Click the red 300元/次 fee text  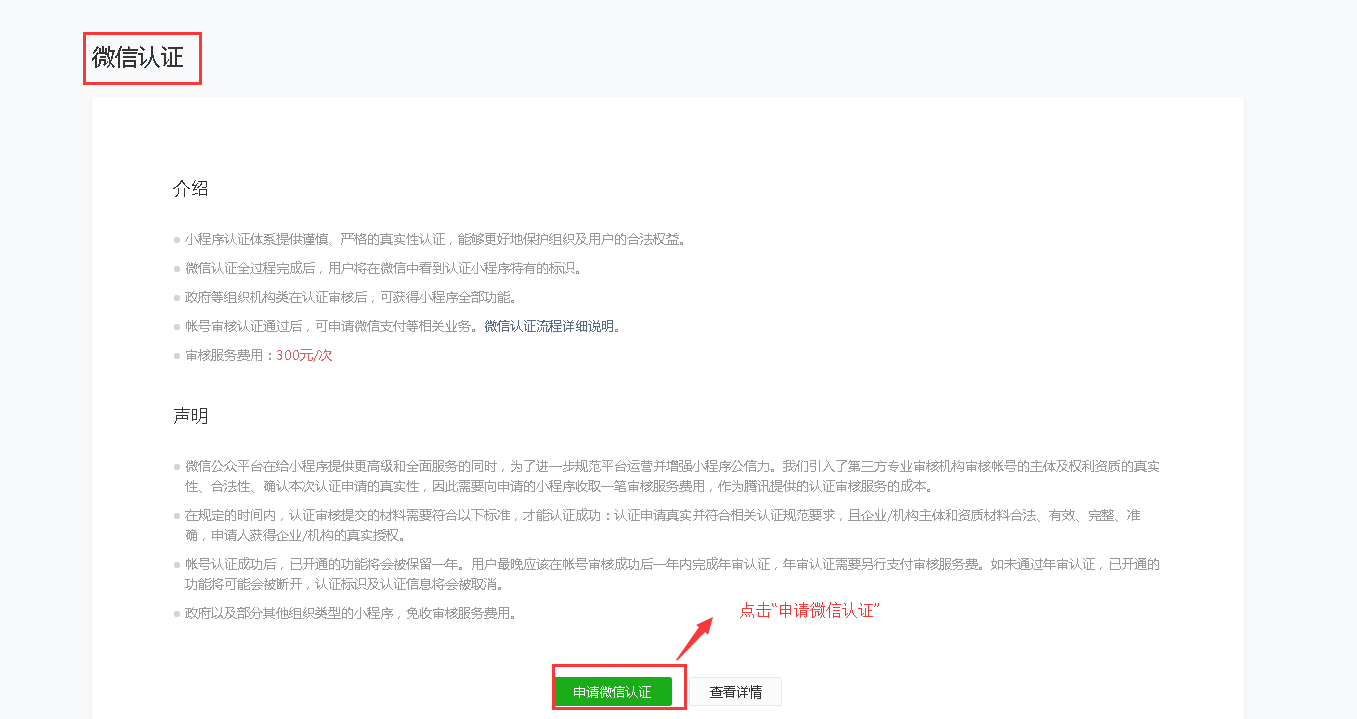tap(304, 355)
